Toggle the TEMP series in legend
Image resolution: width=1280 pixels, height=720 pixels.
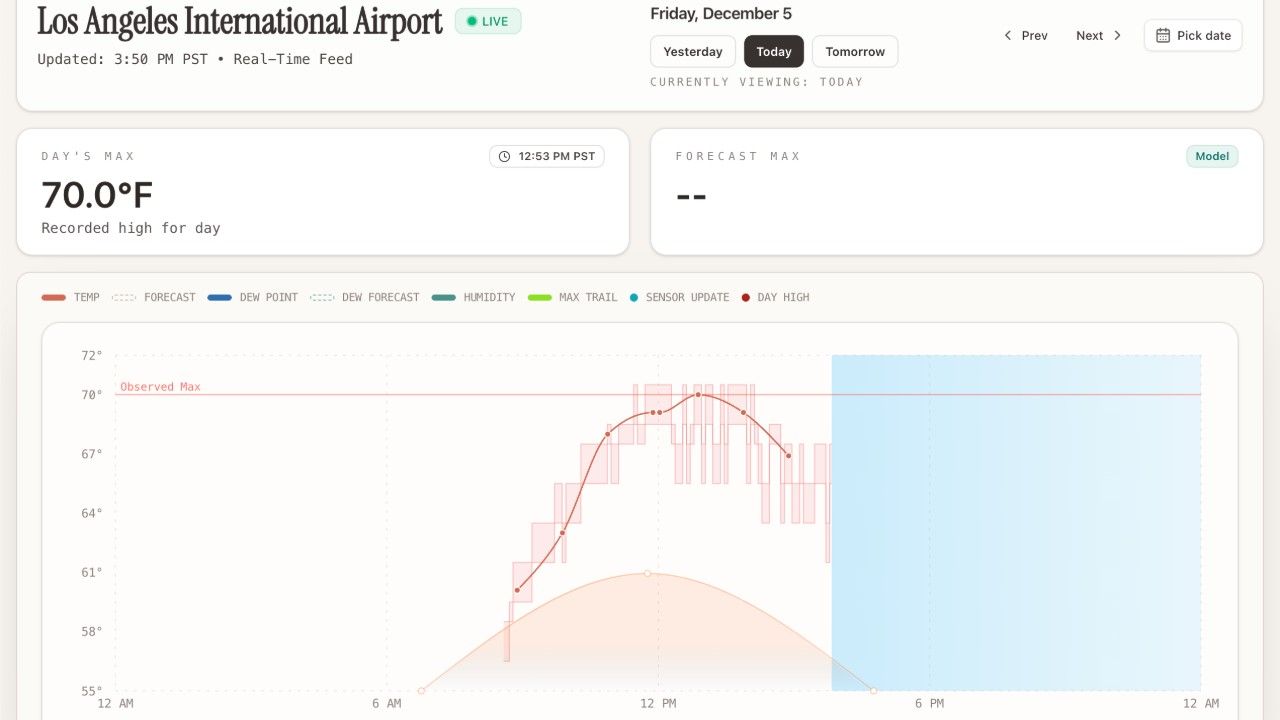pos(70,297)
